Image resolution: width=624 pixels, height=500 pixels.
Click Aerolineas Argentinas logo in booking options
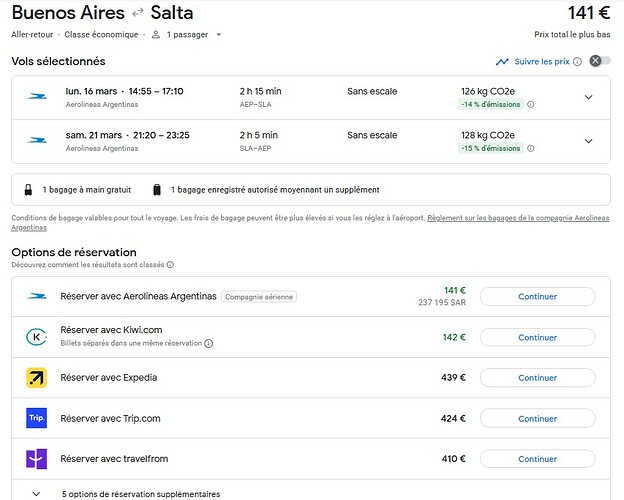click(x=37, y=296)
